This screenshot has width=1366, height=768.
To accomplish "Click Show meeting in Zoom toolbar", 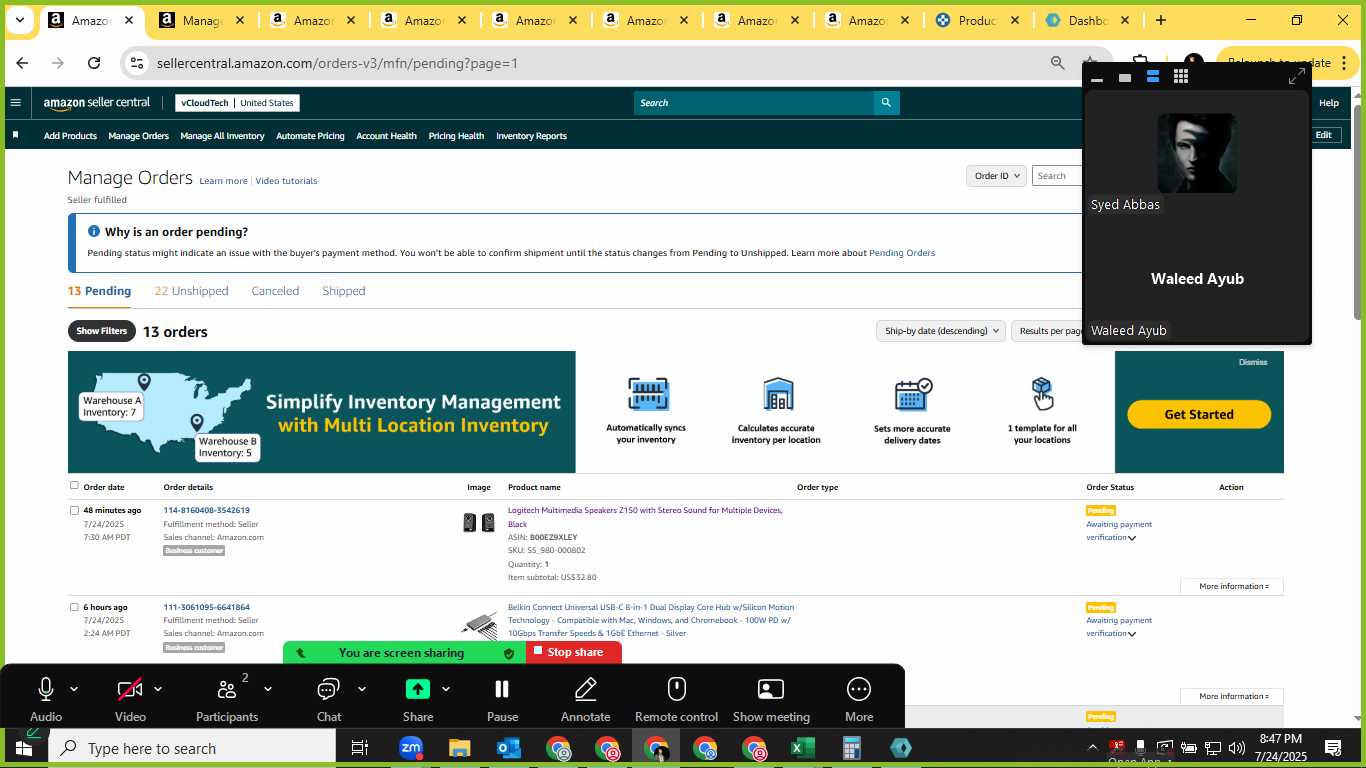I will click(771, 699).
